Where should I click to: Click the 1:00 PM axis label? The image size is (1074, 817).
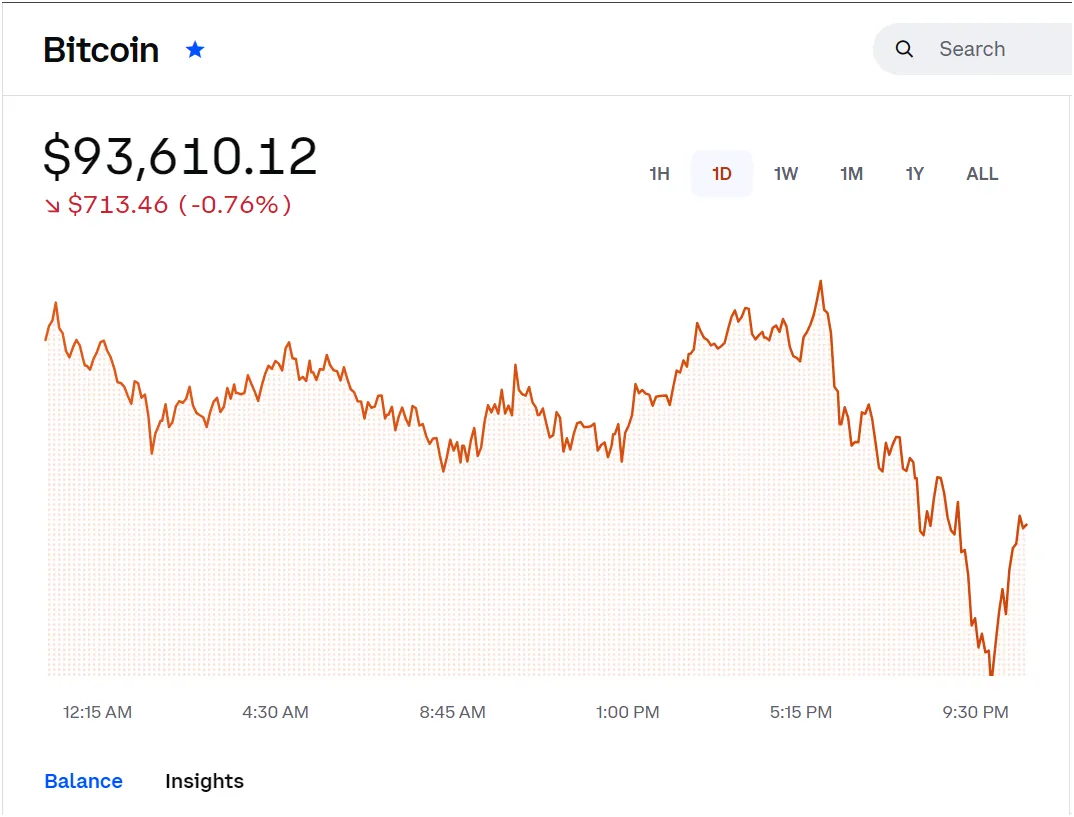pos(627,712)
